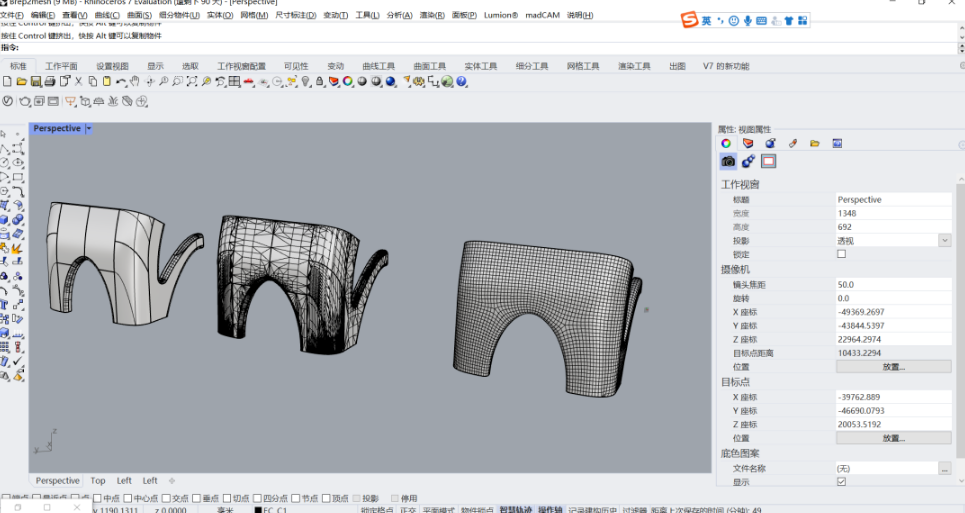Screen dimensions: 965x513
Task: Open the 曲面(S) menu
Action: tap(139, 15)
